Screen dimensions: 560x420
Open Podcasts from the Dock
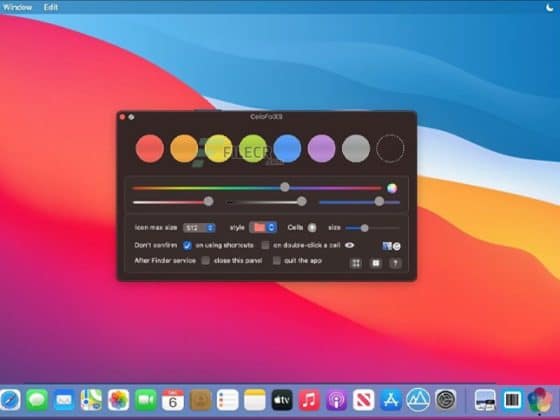pos(336,400)
